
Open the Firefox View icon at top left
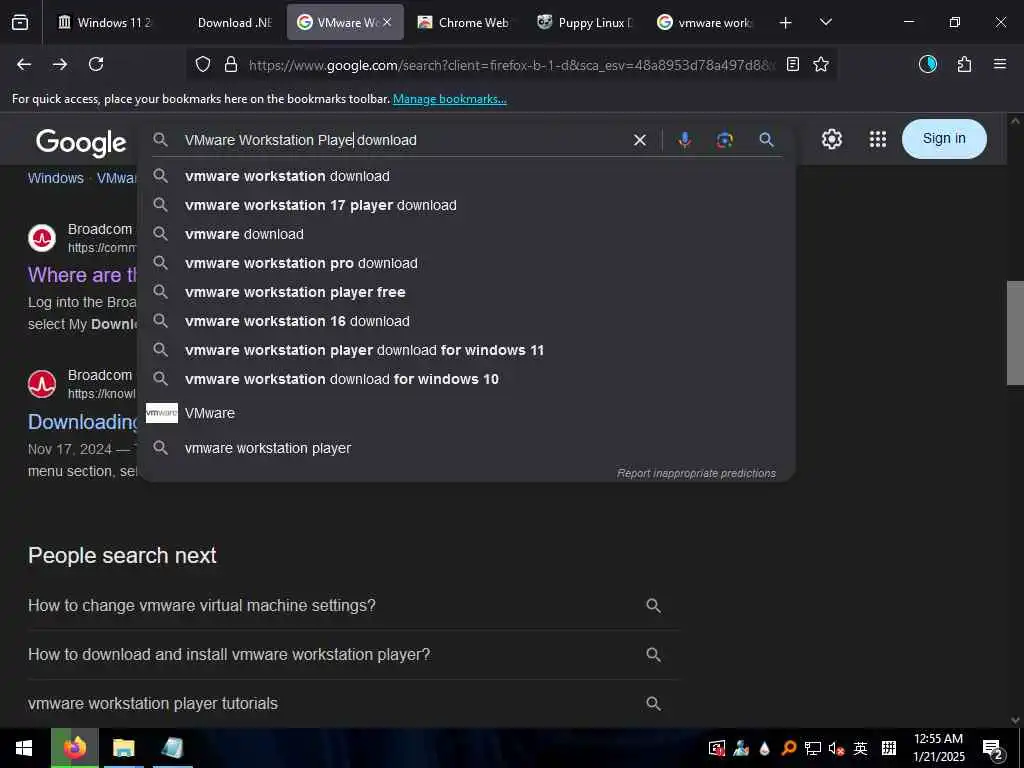coord(20,22)
